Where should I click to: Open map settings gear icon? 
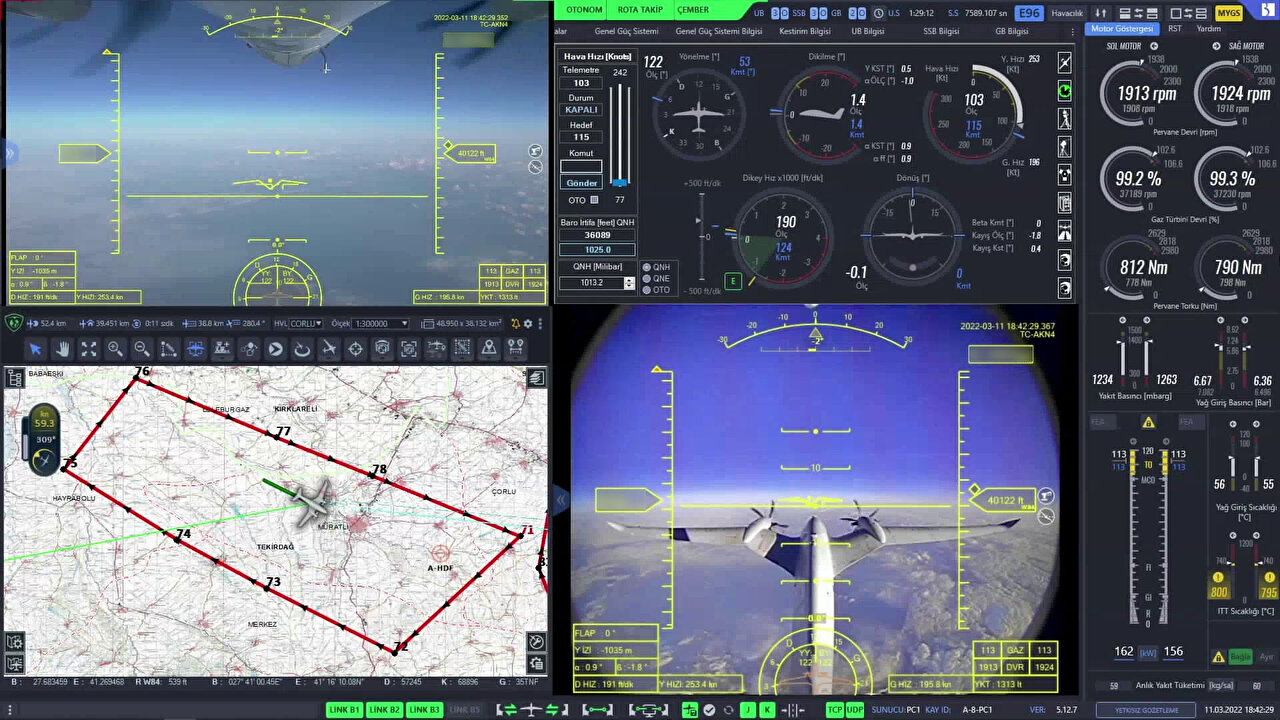click(530, 323)
